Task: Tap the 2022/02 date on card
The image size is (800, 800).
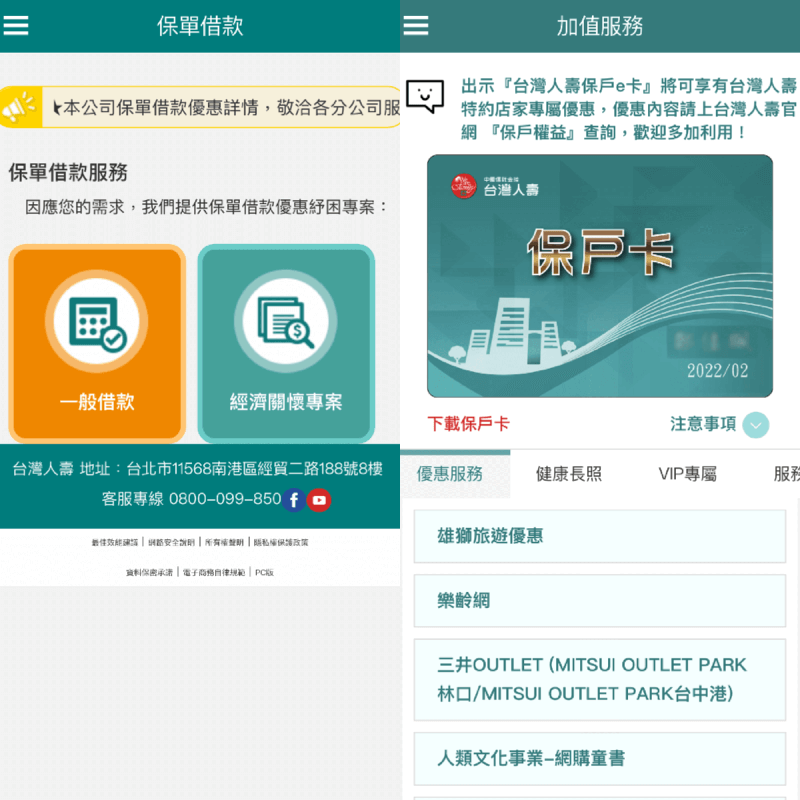Action: click(718, 371)
